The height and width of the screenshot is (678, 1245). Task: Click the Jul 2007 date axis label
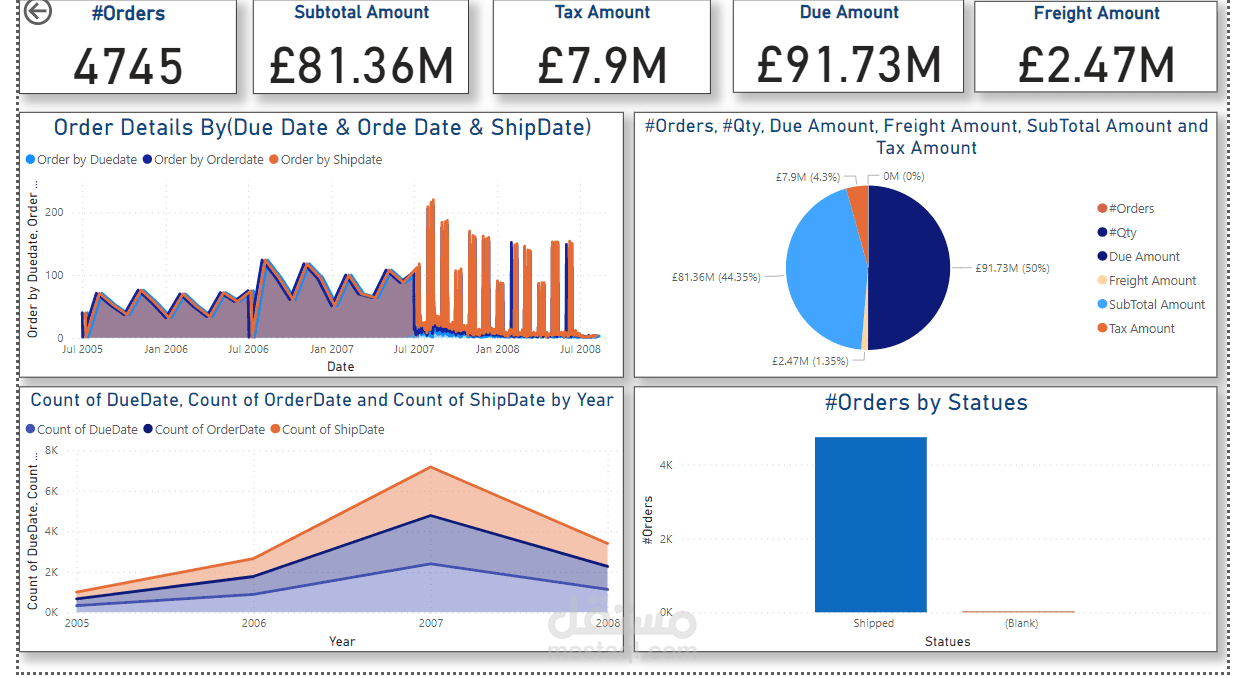point(414,350)
